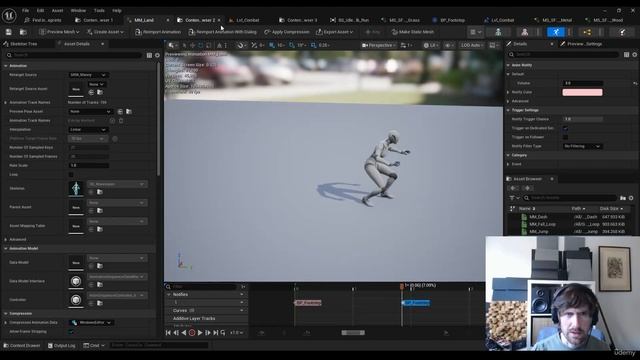
Task: Select the viewport rotate tool icon
Action: [x=200, y=45]
